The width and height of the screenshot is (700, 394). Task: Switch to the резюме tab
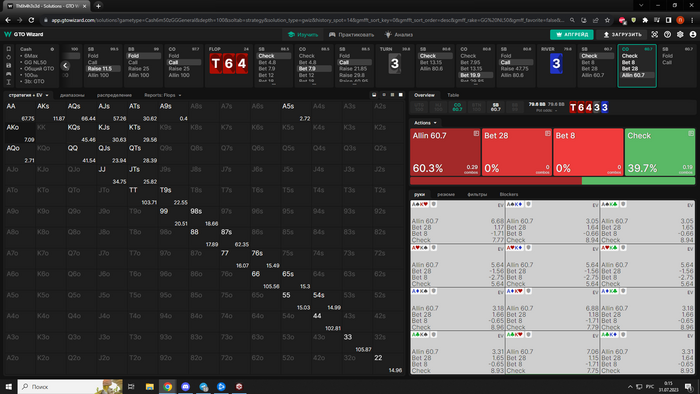click(x=446, y=195)
